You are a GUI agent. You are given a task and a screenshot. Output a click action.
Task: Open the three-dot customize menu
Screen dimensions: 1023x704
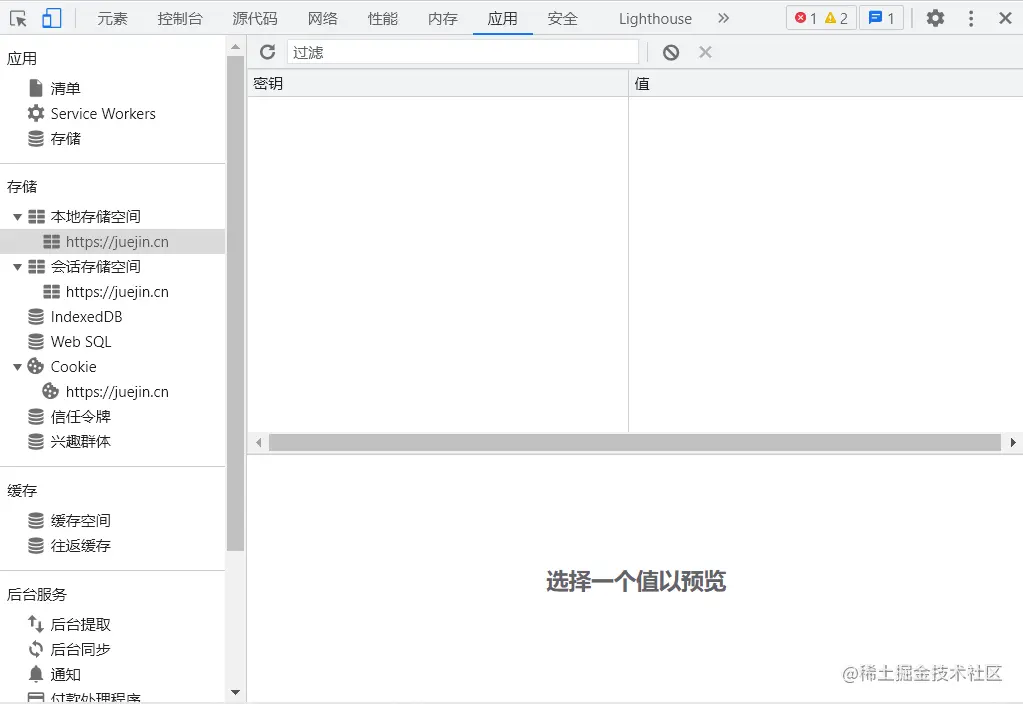click(971, 18)
